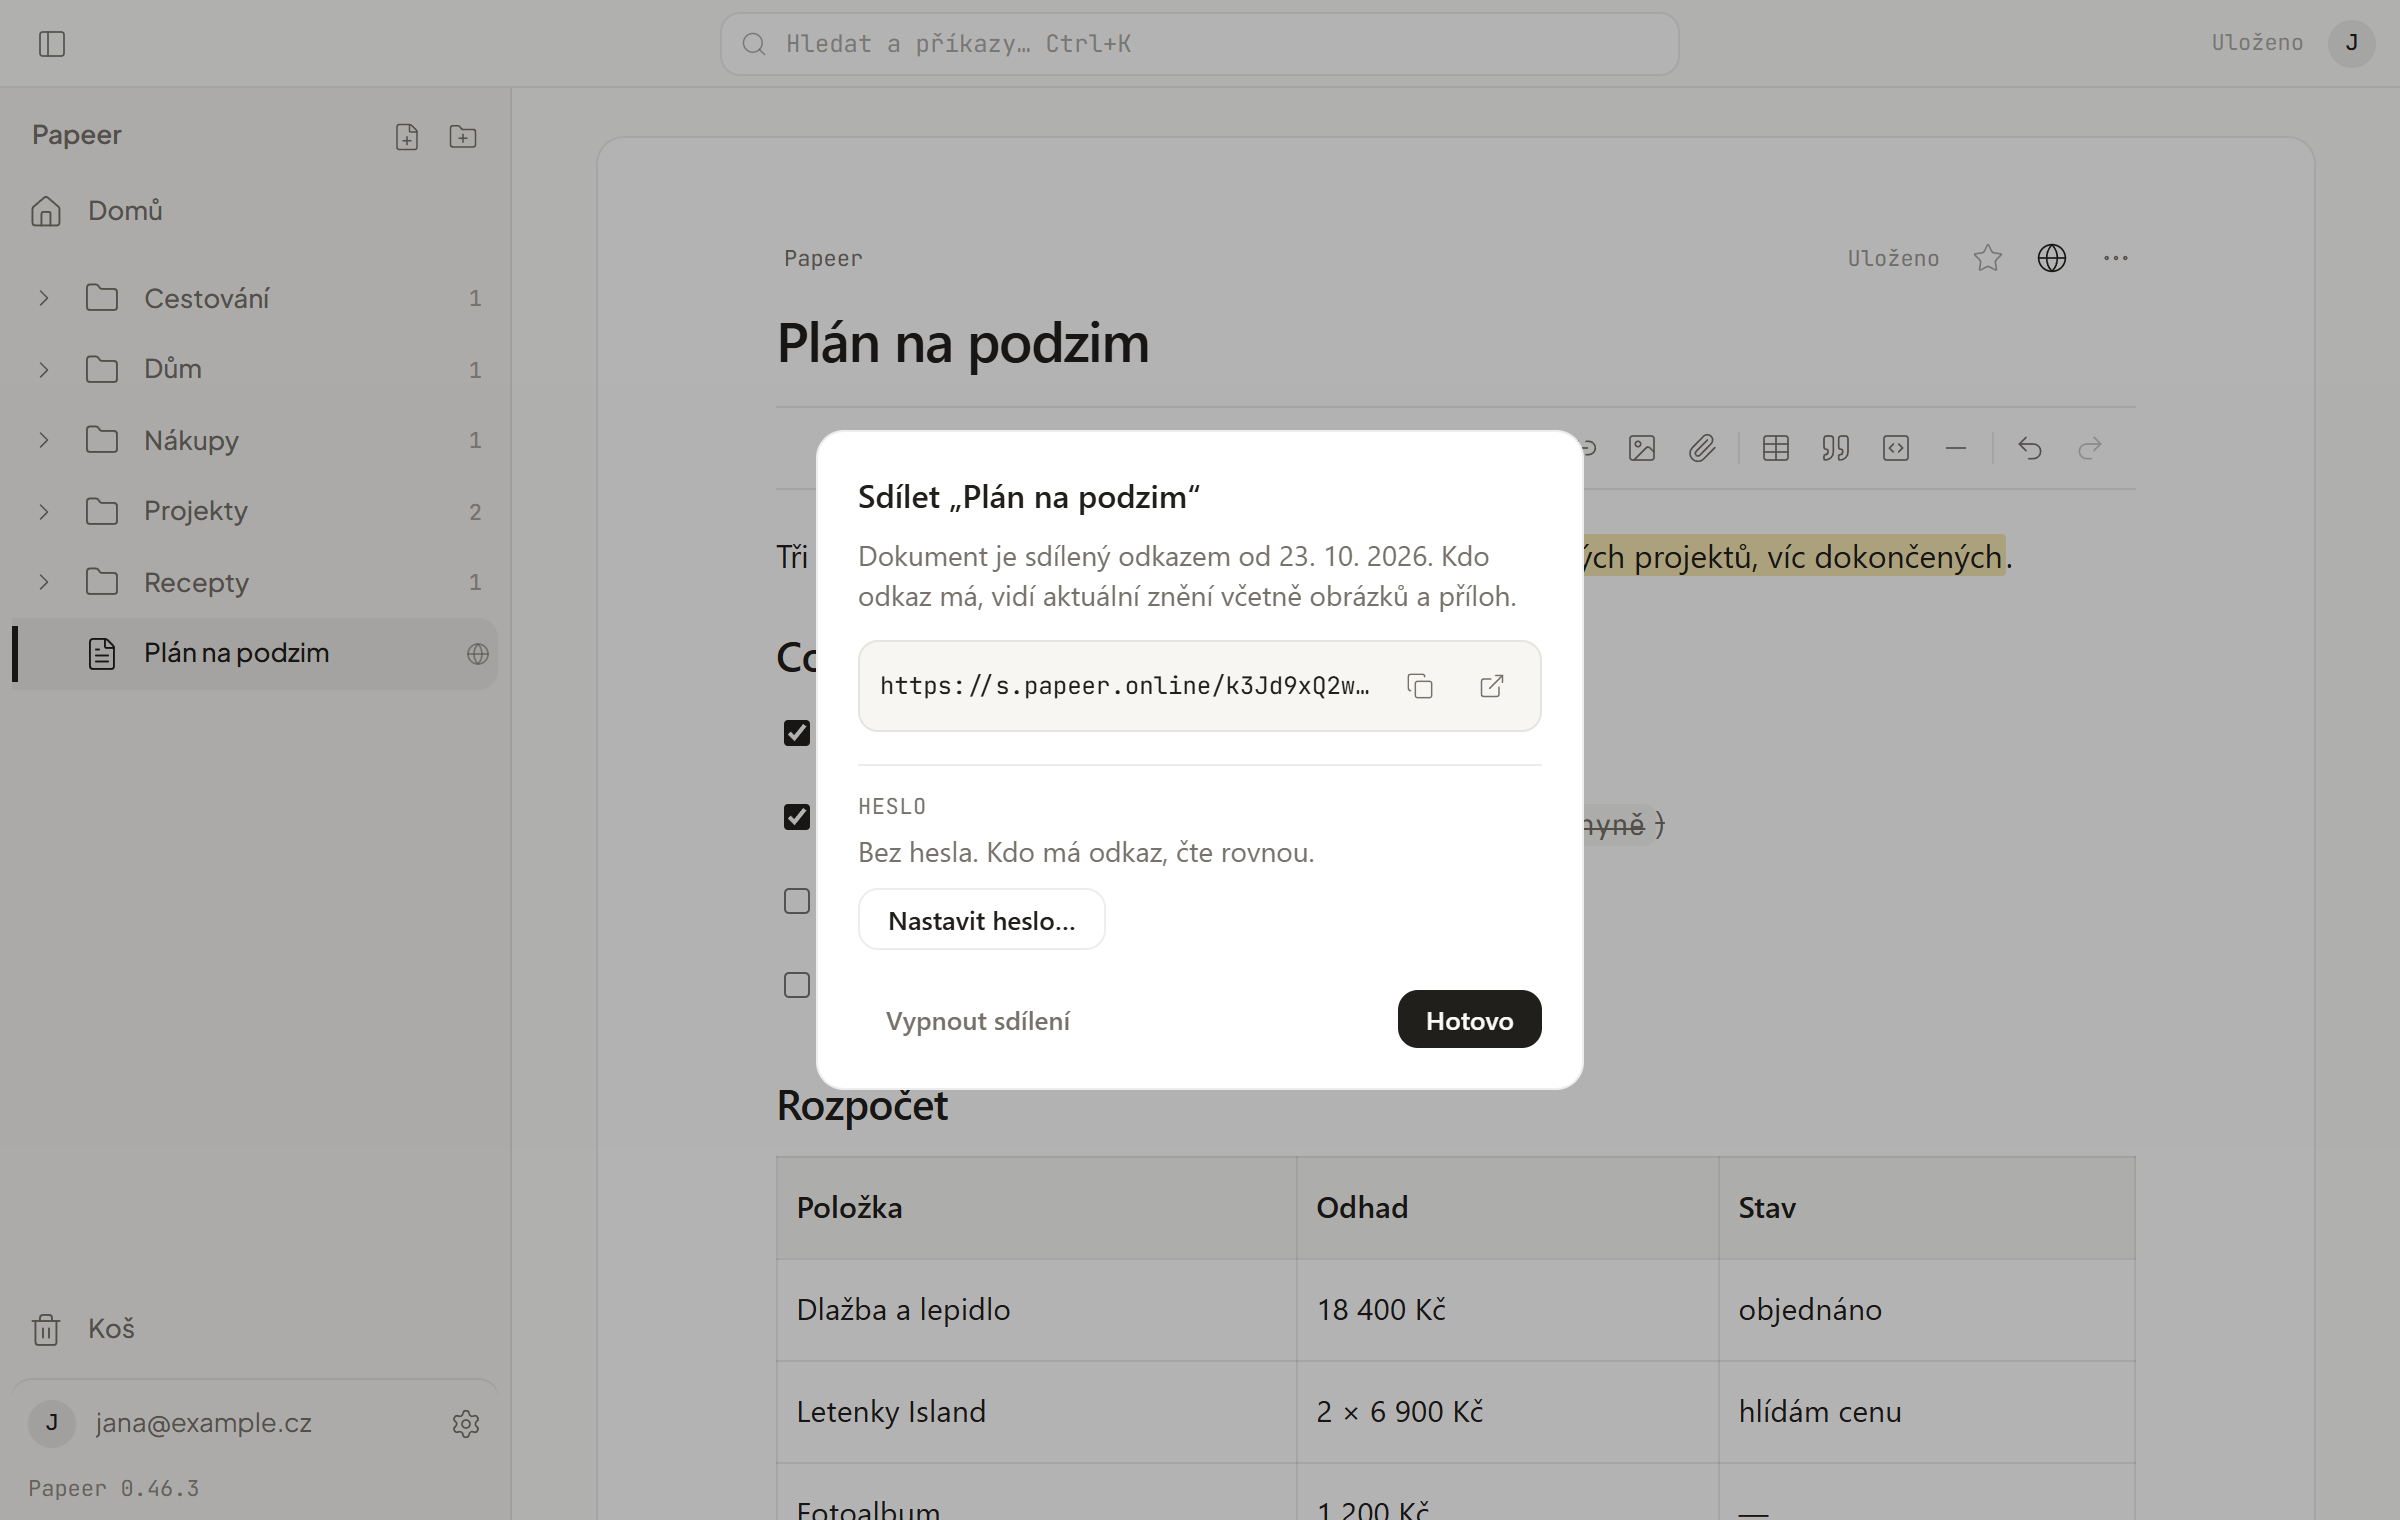Insert table toolbar icon
The image size is (2400, 1520).
tap(1776, 448)
